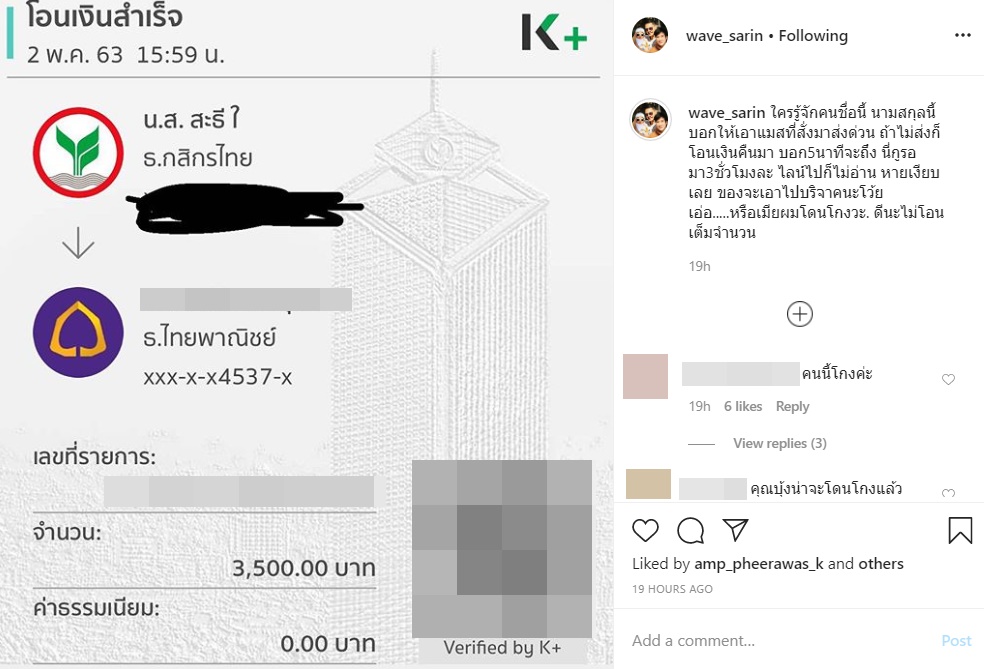Like the 'คุณบุ๋งน่าจะโดนโกงแล้ว' comment
Viewport: 984px width, 669px height.
[x=948, y=493]
